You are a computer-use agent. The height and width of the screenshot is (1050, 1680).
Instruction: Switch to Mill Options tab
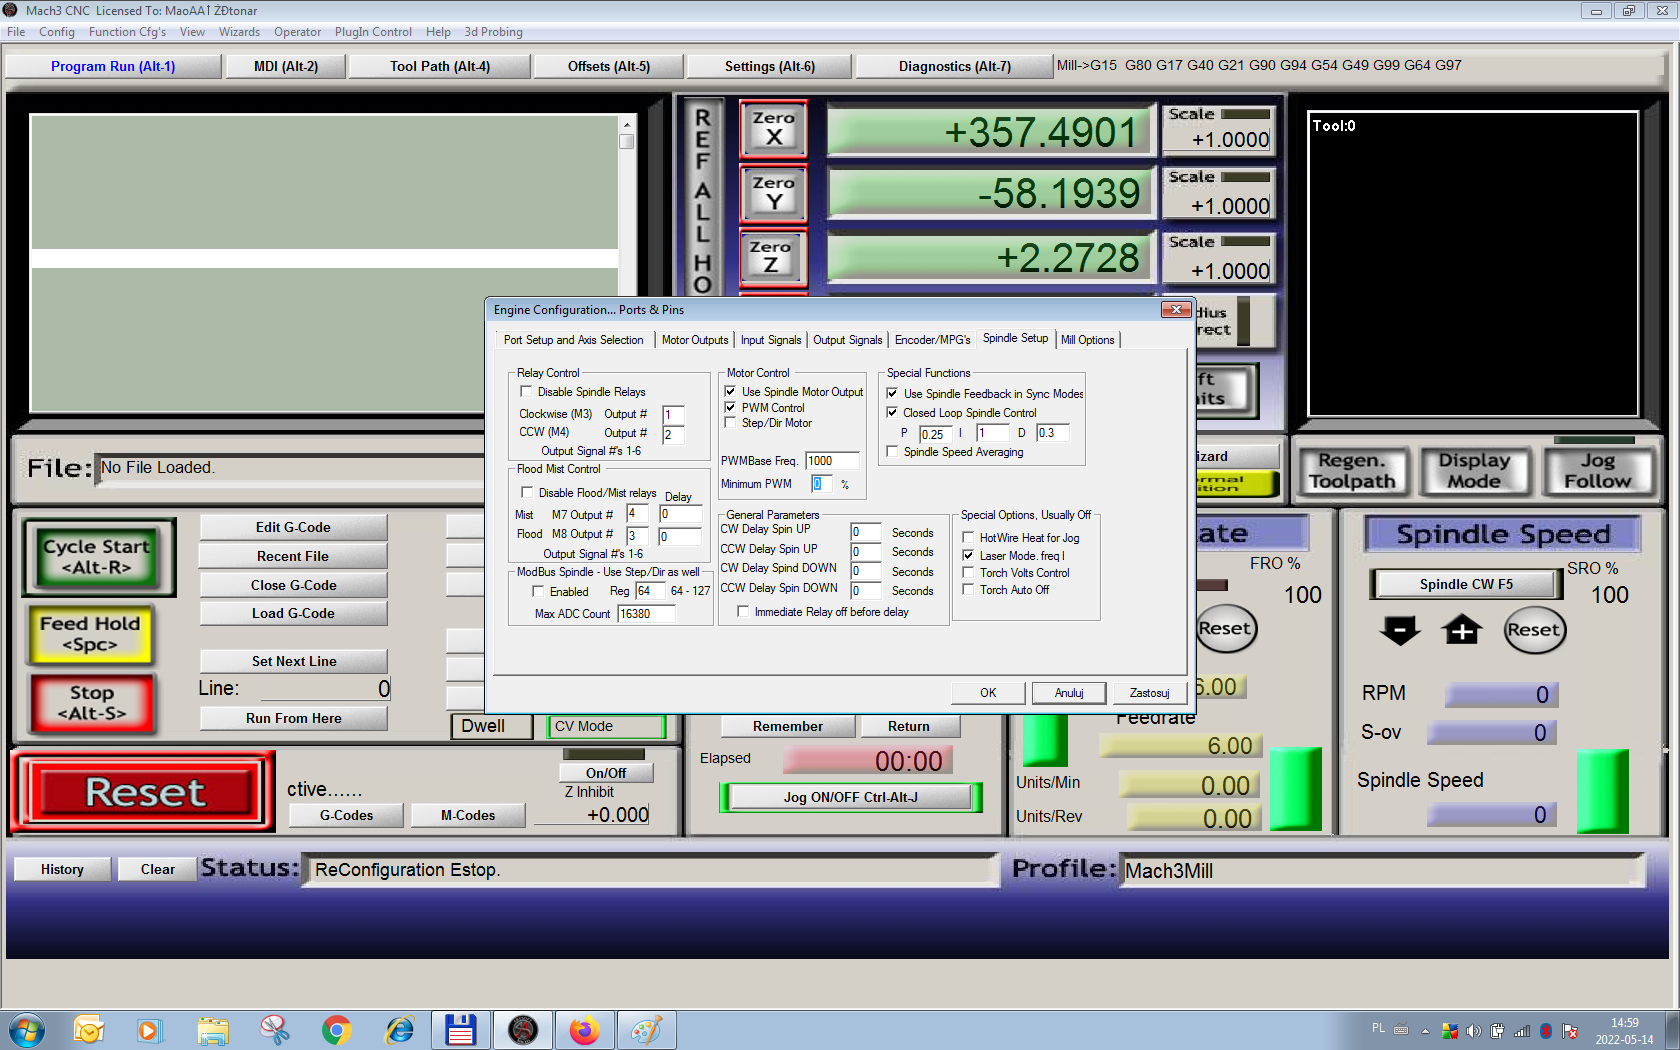[1087, 340]
